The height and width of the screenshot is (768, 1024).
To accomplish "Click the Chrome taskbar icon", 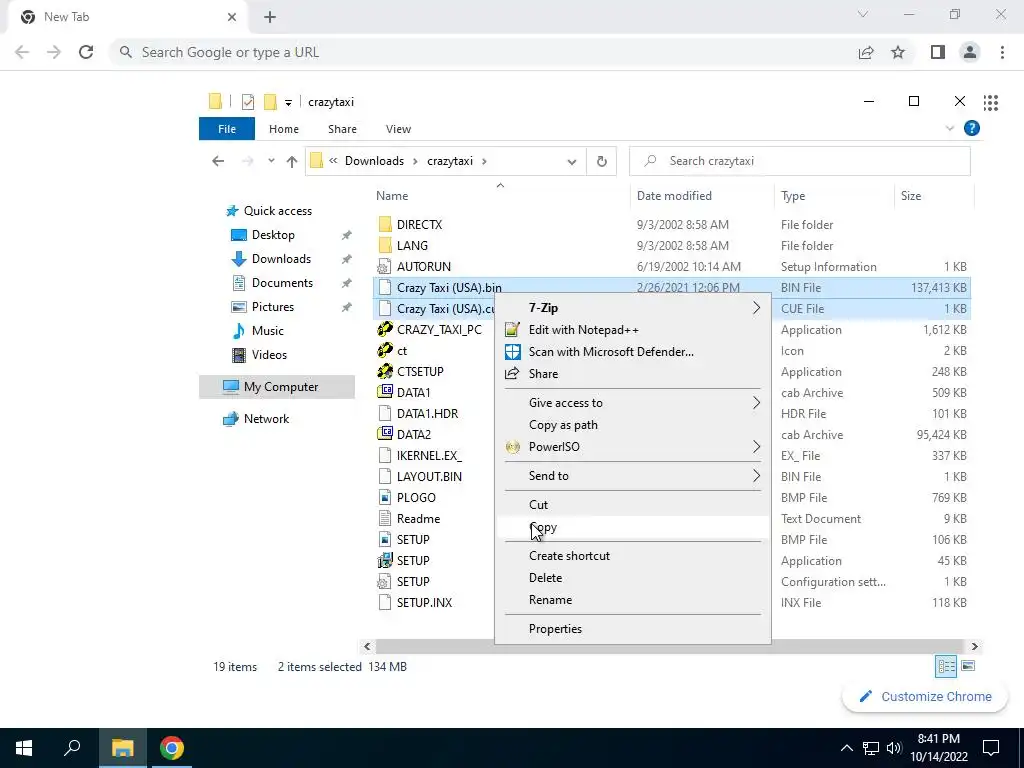I will point(172,748).
